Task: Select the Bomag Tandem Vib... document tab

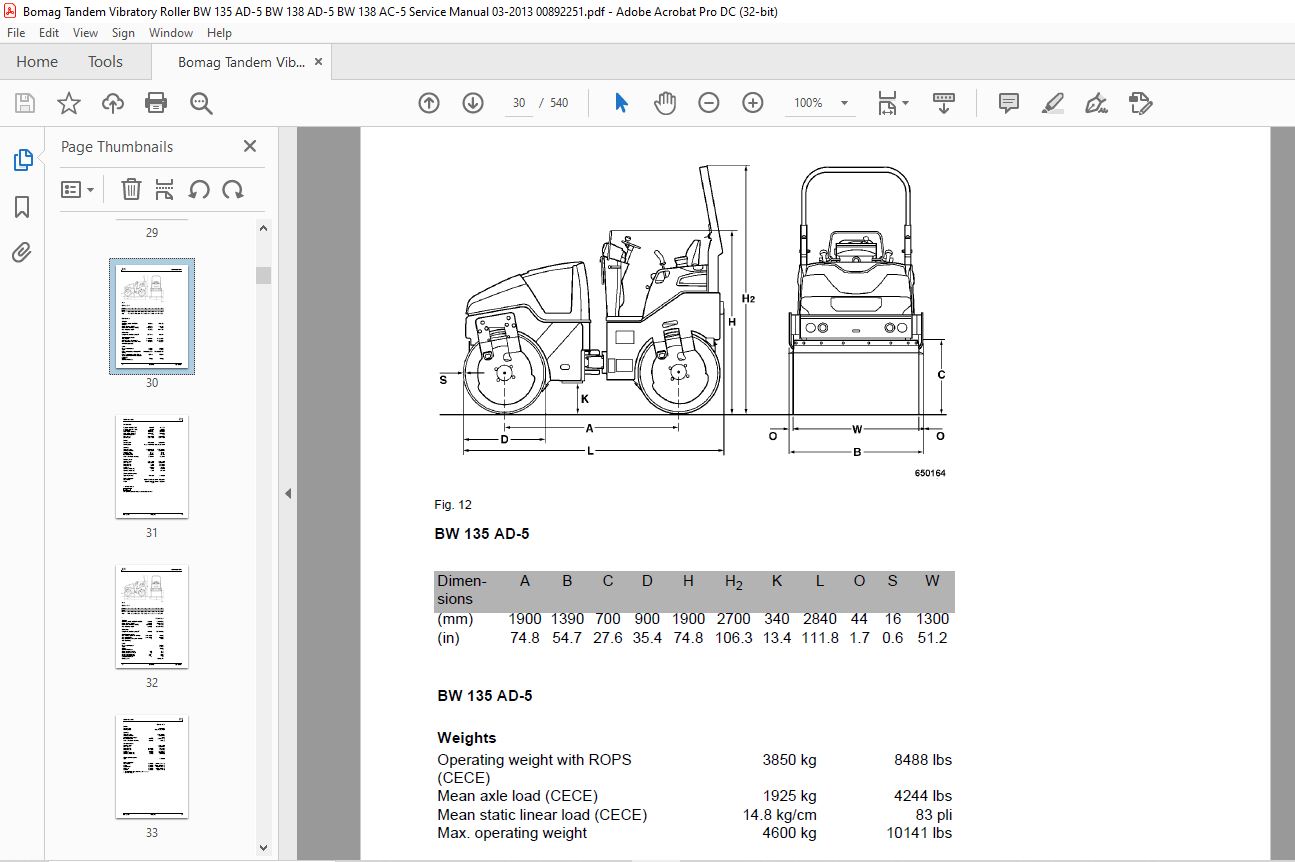Action: click(241, 62)
